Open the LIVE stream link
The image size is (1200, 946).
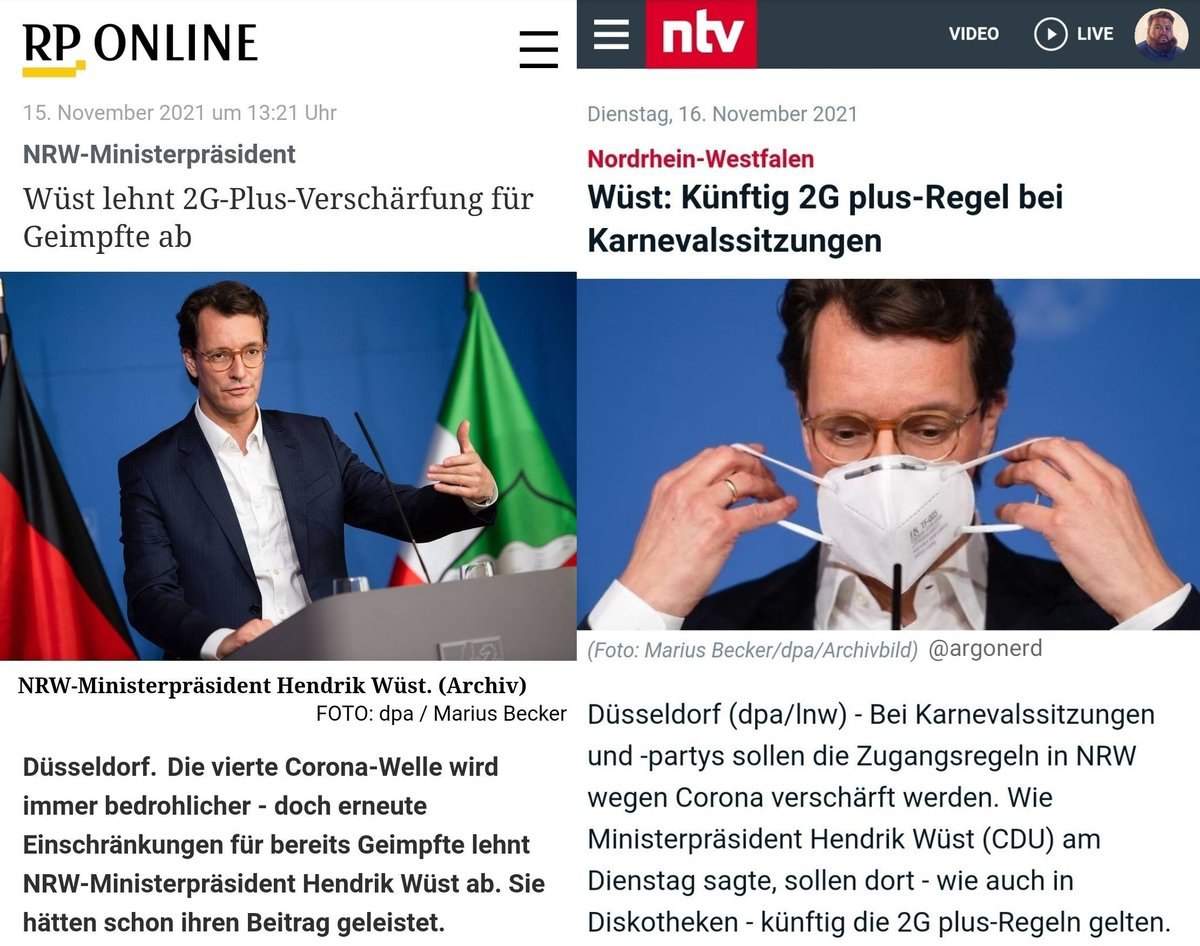[1095, 34]
